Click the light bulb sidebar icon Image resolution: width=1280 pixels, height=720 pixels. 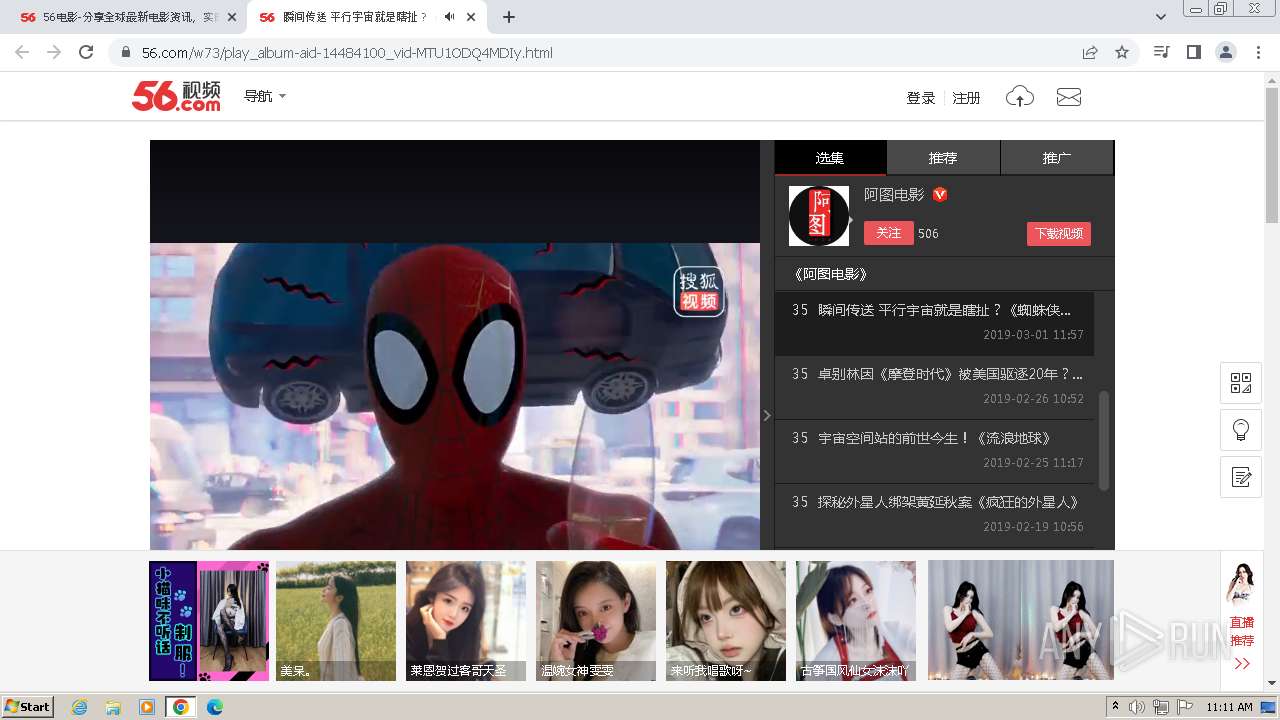pos(1241,430)
